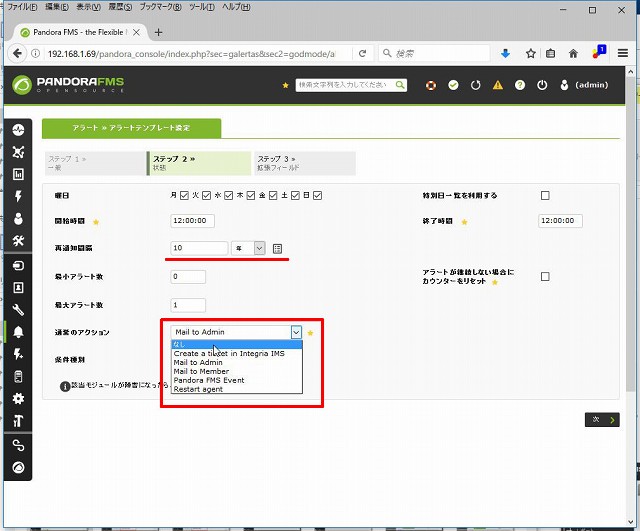This screenshot has height=531, width=640.
Task: Enable the reset counter checkbox
Action: [x=545, y=277]
